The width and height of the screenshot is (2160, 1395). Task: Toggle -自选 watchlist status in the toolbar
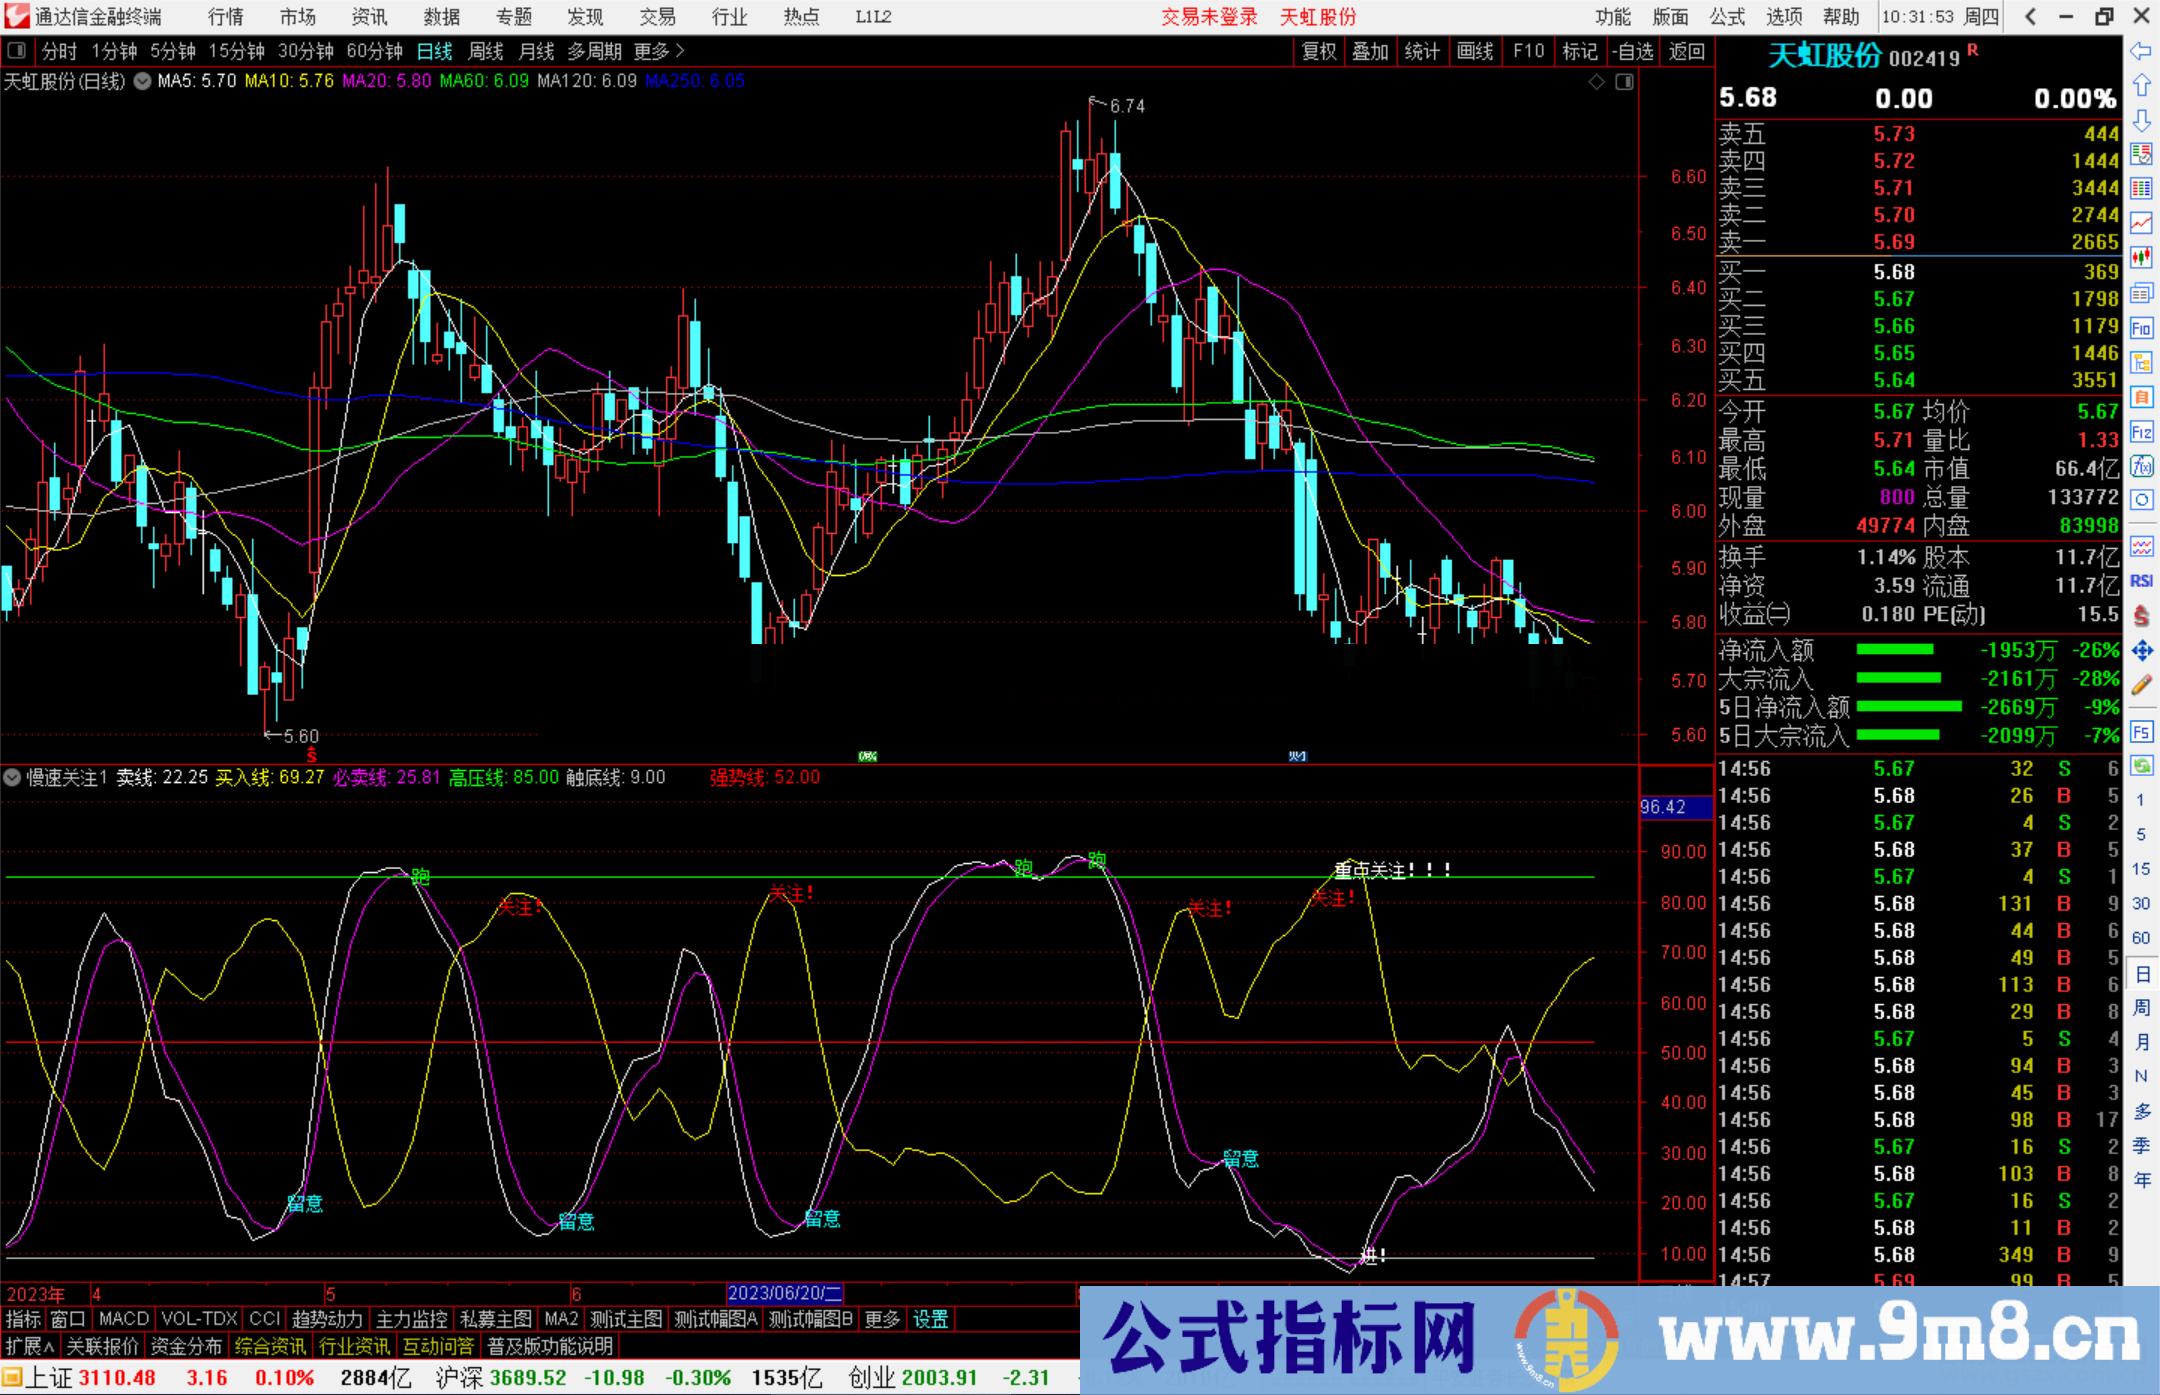tap(1634, 51)
